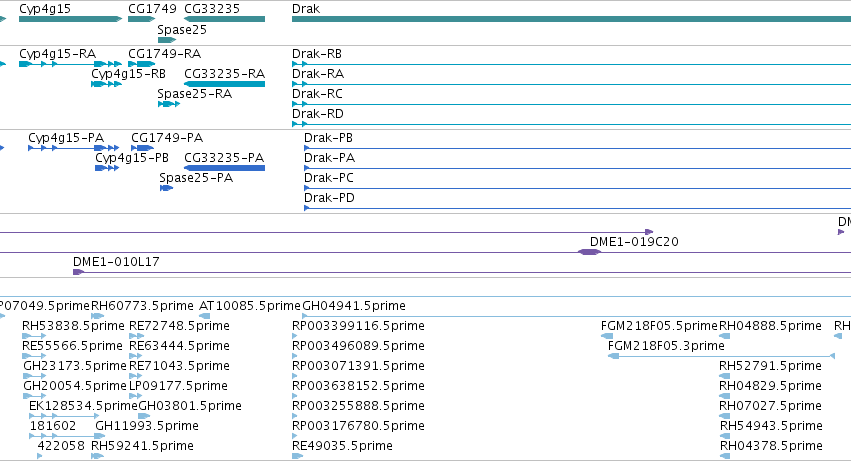The image size is (851, 461).
Task: Click the Drak-PC protein label
Action: click(329, 178)
